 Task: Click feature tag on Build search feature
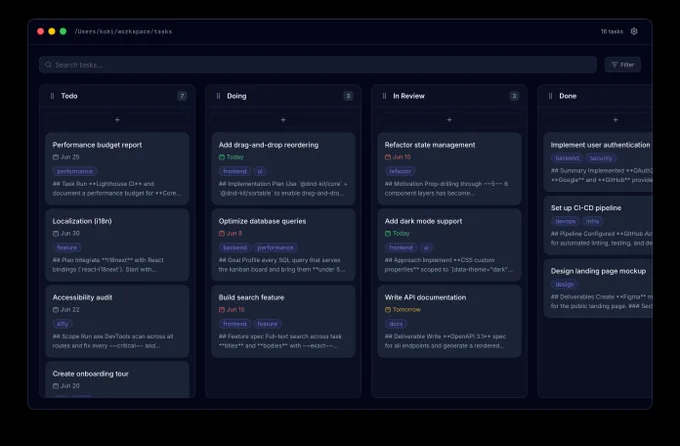(x=267, y=324)
